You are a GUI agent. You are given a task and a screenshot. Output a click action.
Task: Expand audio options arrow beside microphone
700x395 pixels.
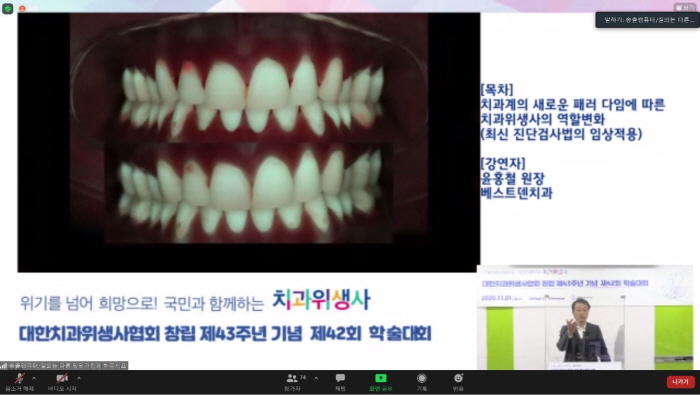click(x=34, y=378)
